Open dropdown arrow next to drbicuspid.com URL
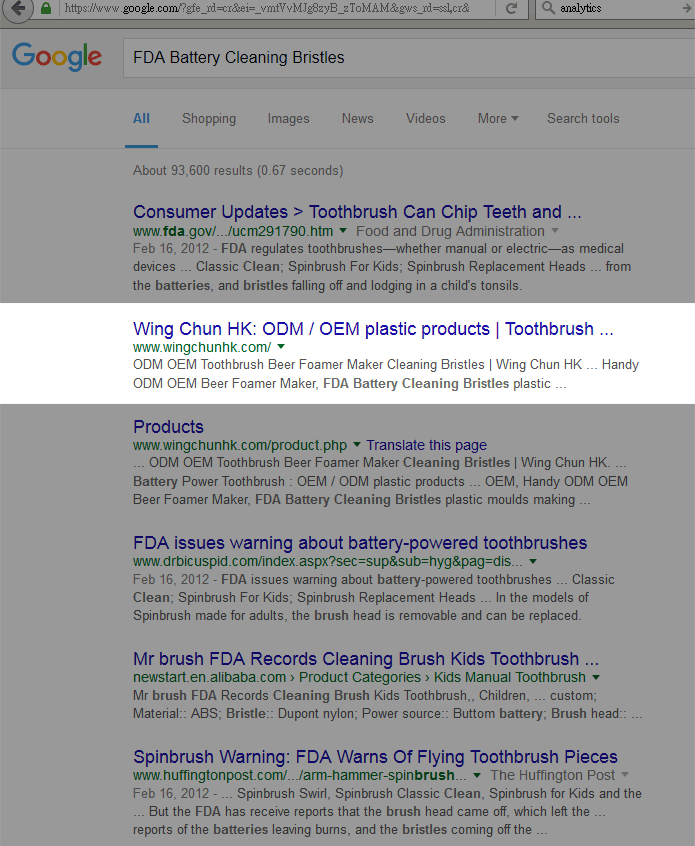 [533, 562]
